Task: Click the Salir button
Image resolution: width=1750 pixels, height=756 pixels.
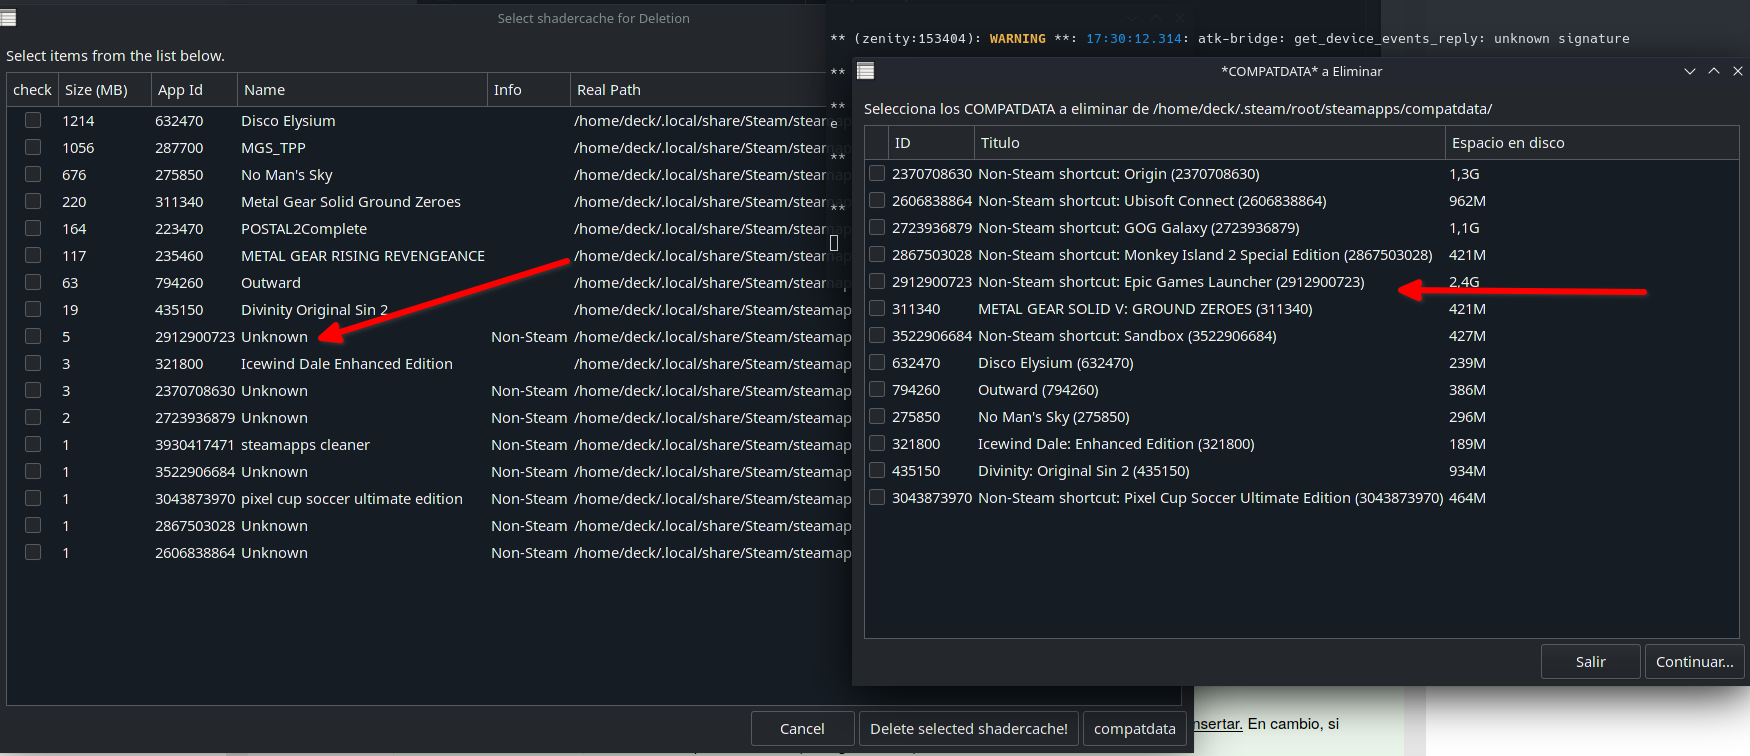Action: tap(1591, 662)
